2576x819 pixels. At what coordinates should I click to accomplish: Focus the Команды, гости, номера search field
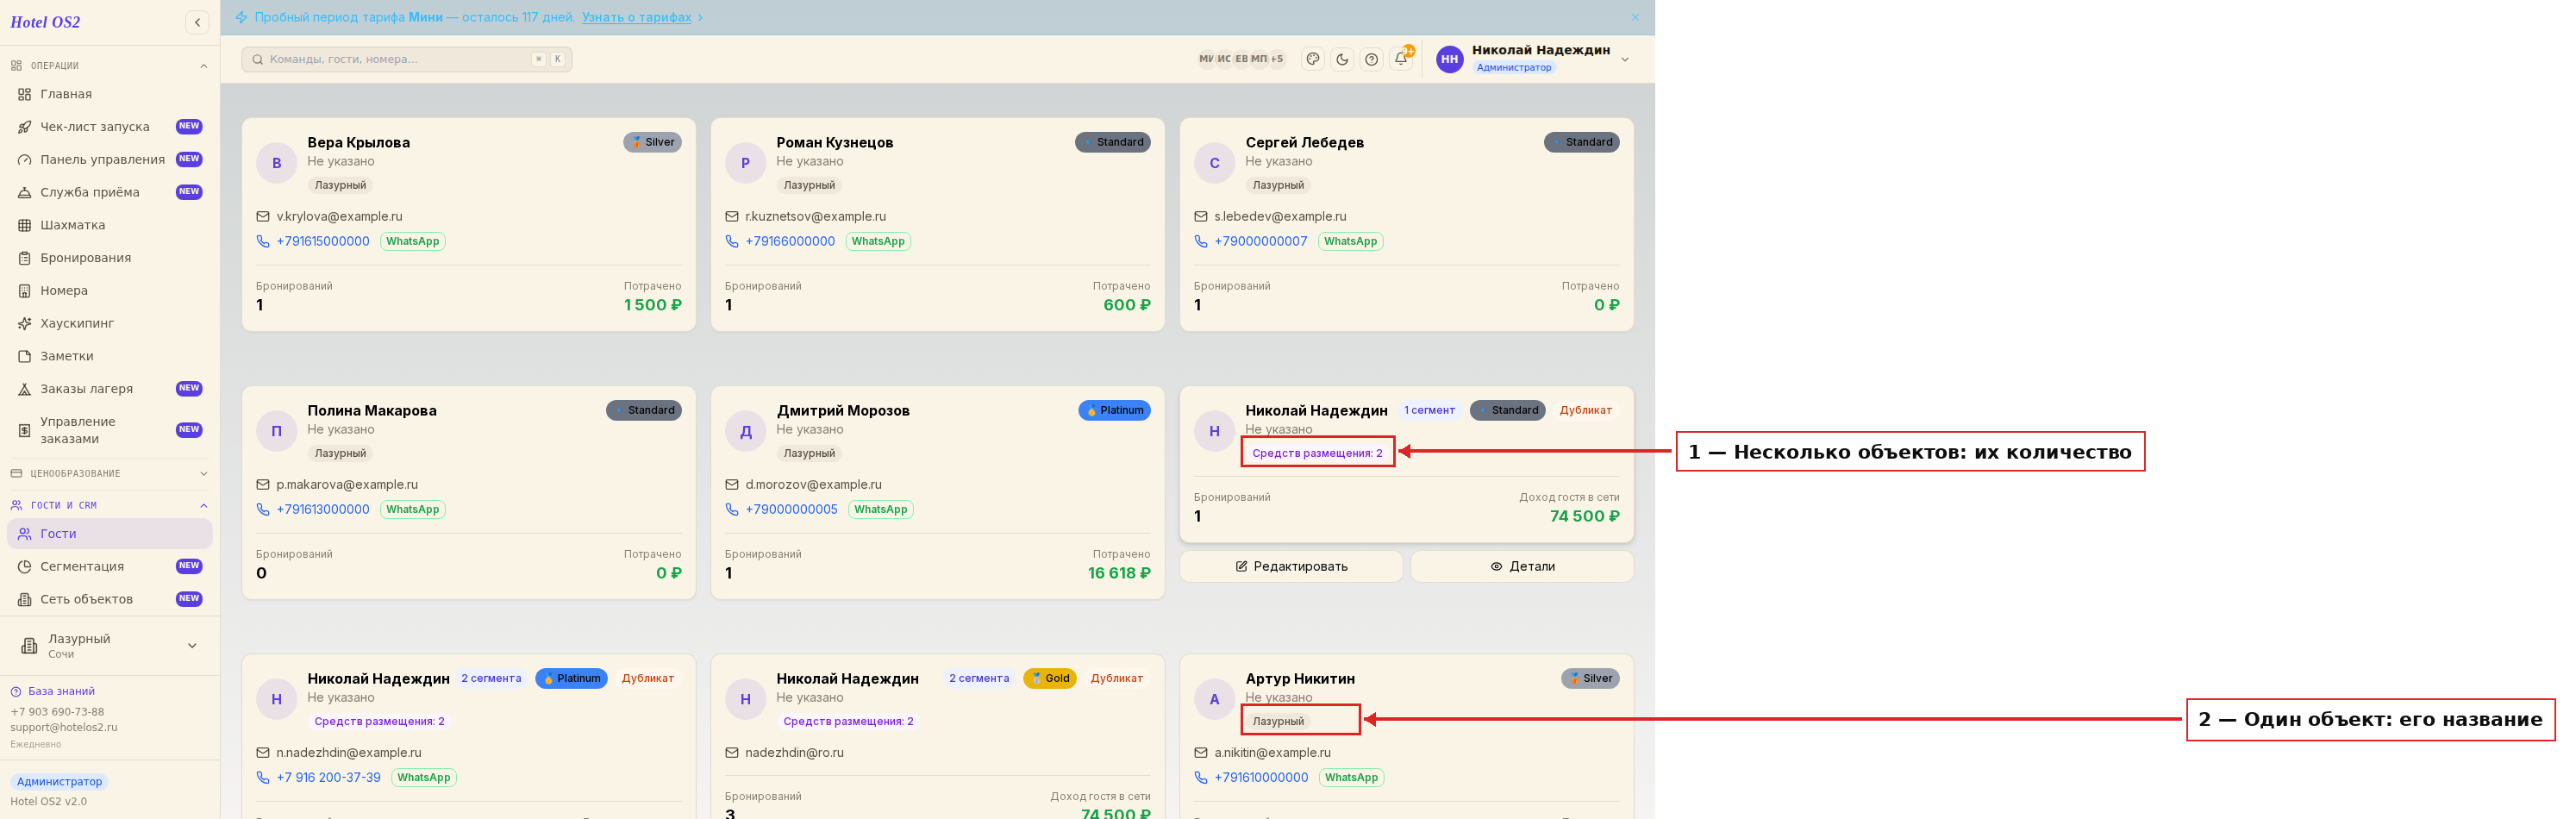(406, 59)
